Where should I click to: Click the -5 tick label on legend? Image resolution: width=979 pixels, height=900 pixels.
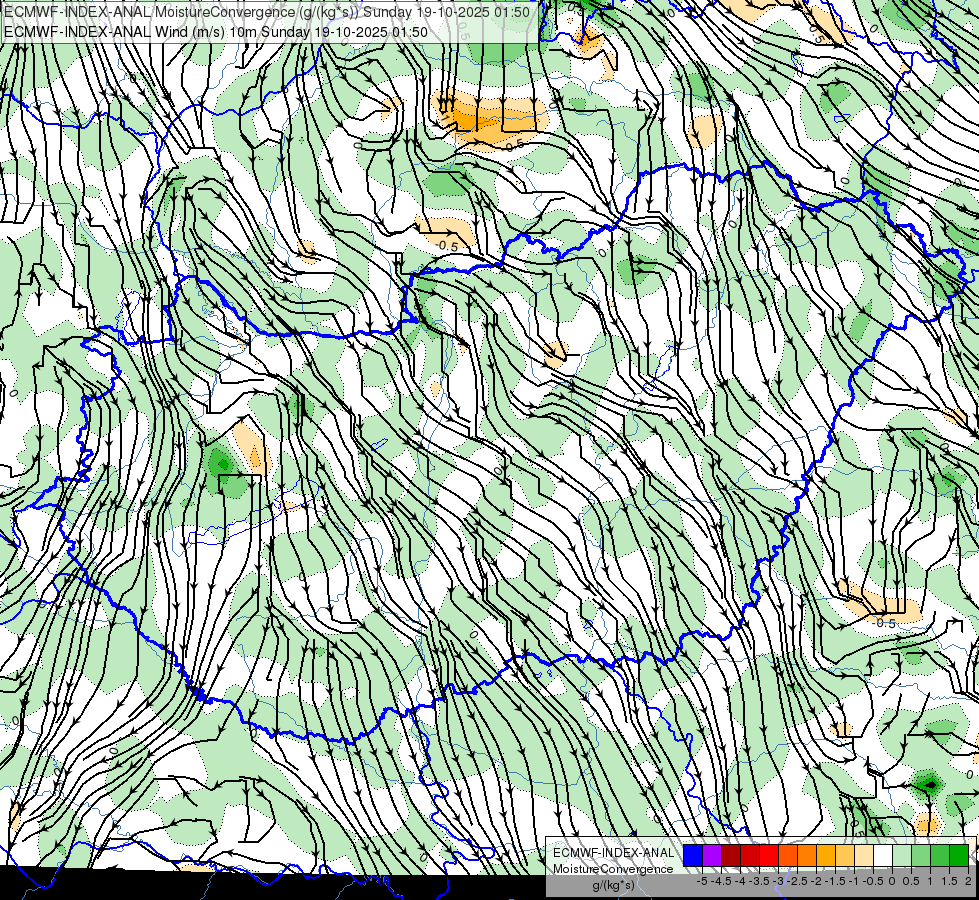pyautogui.click(x=702, y=881)
